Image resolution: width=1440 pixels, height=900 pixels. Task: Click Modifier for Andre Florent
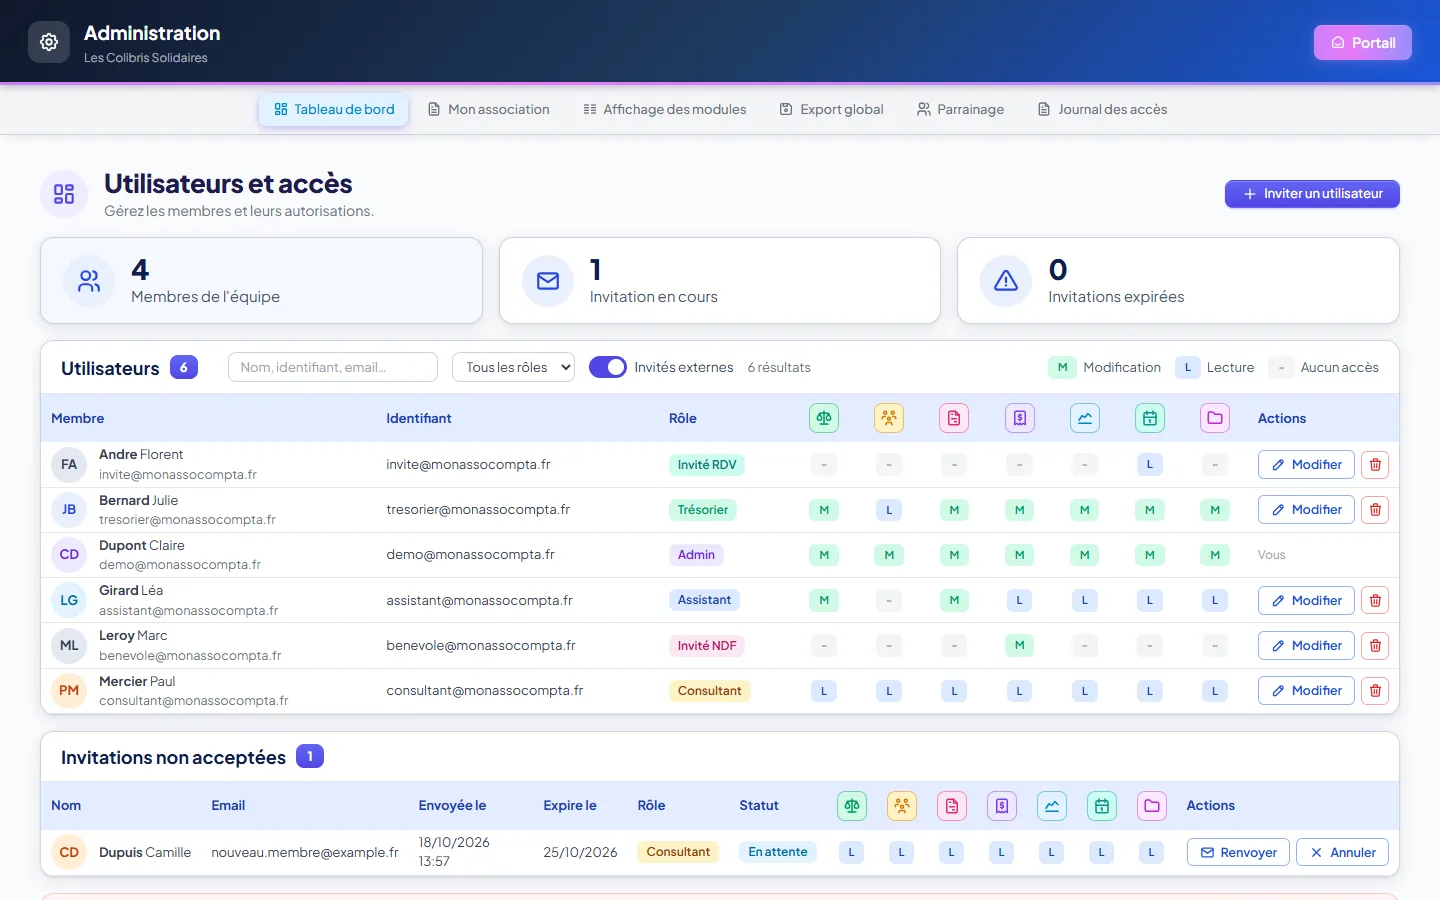[x=1306, y=465]
